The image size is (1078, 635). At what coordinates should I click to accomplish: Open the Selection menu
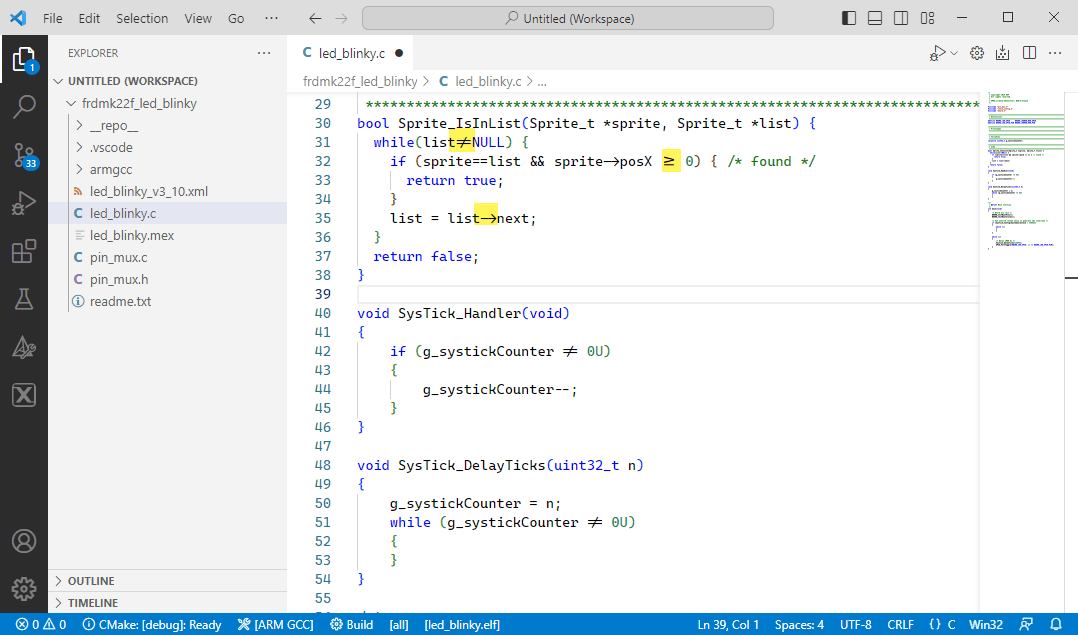coord(141,17)
